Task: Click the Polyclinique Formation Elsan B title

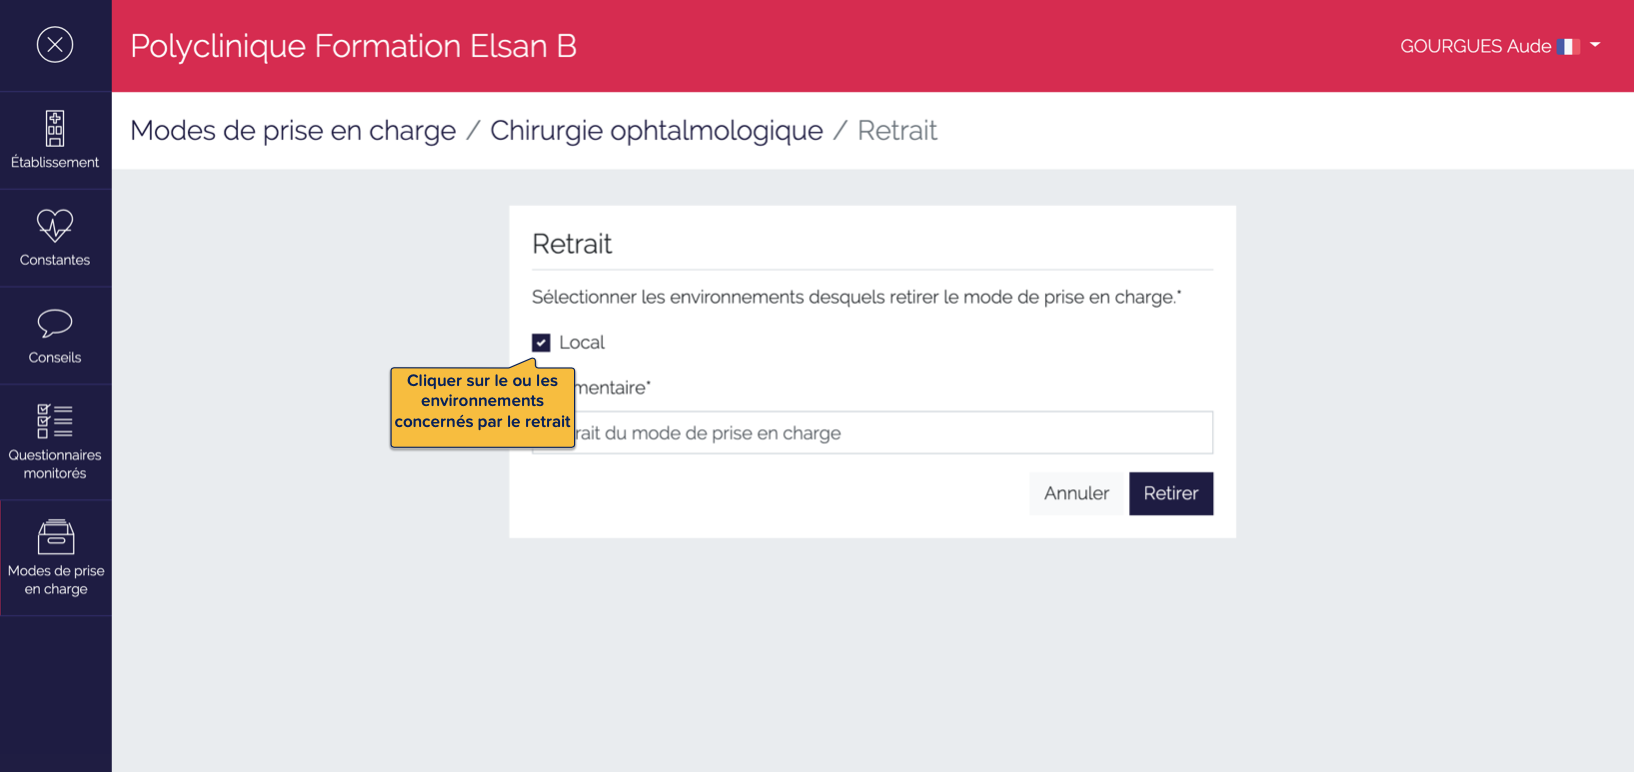Action: (352, 45)
